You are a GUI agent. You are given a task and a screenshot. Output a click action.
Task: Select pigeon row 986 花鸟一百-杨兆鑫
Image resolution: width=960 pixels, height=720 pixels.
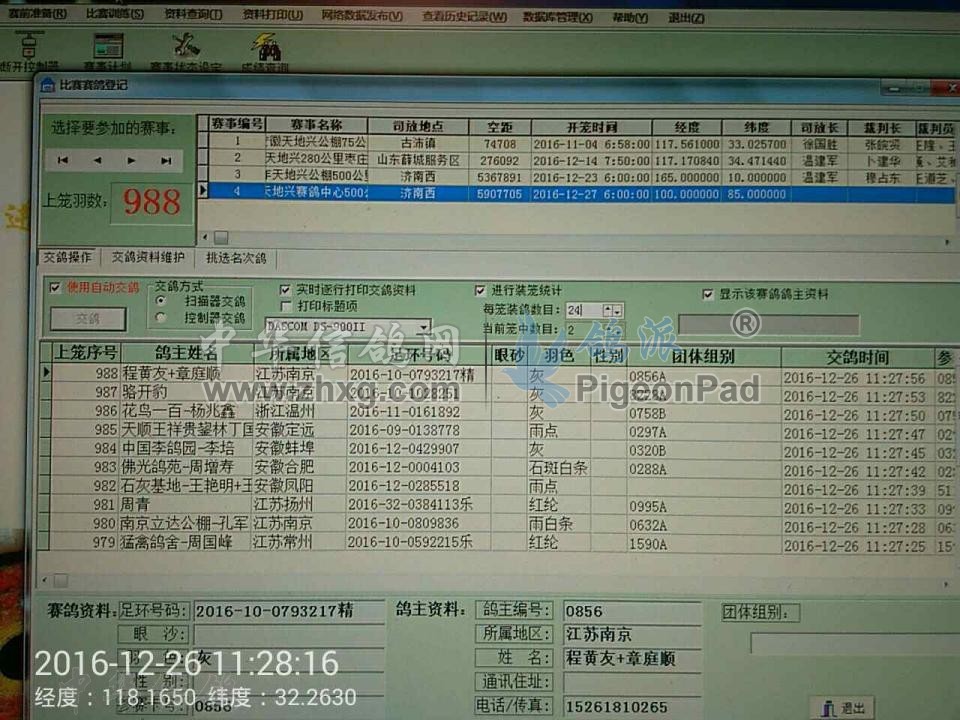(499, 411)
